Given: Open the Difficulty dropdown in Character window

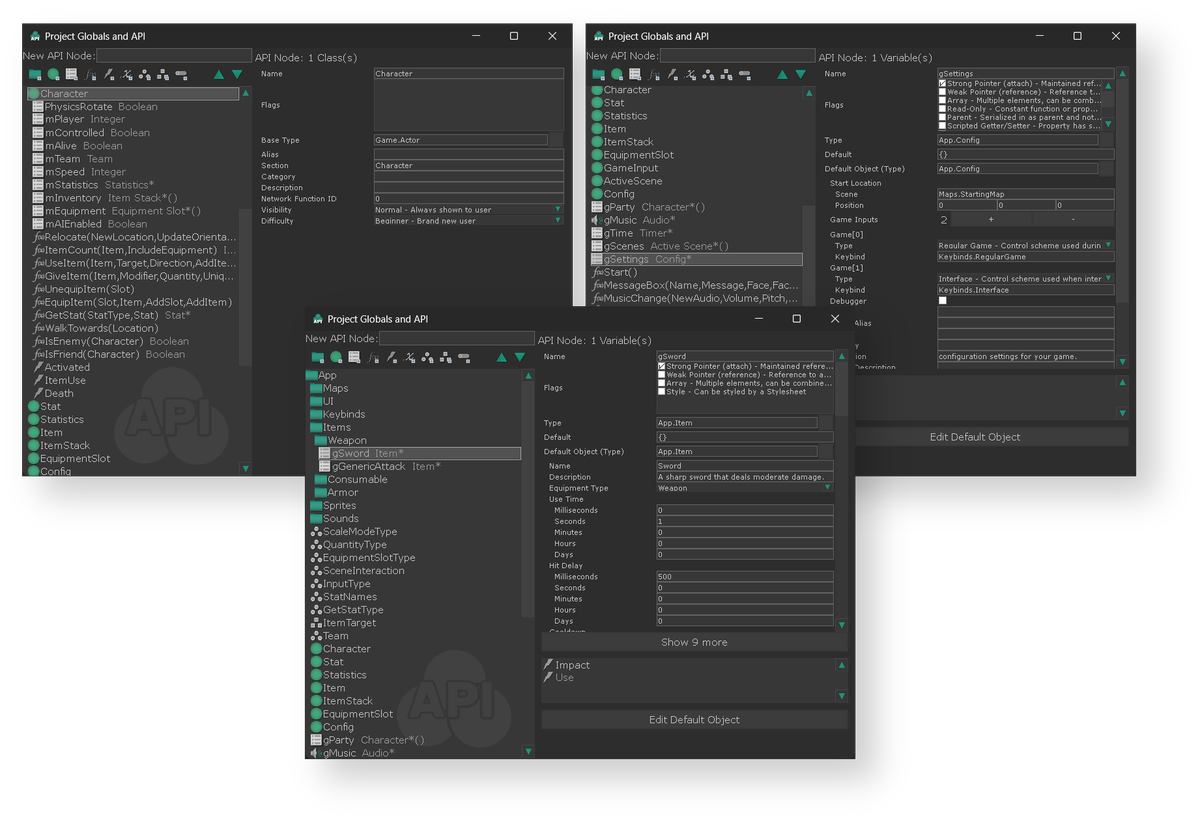Looking at the screenshot, I should [x=468, y=221].
